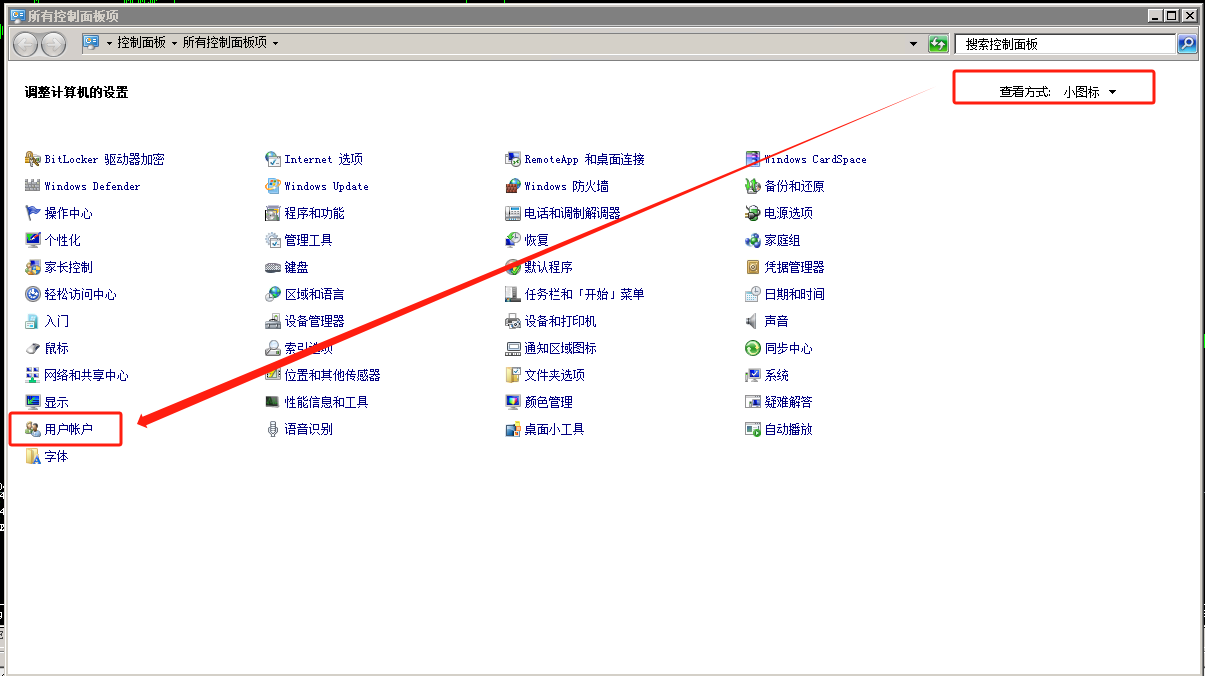Open the 恢复 link

pyautogui.click(x=536, y=240)
